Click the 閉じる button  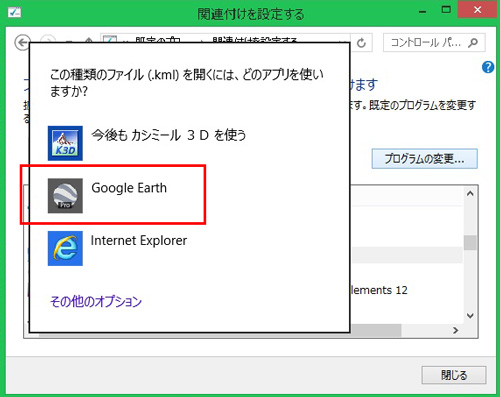pyautogui.click(x=454, y=375)
